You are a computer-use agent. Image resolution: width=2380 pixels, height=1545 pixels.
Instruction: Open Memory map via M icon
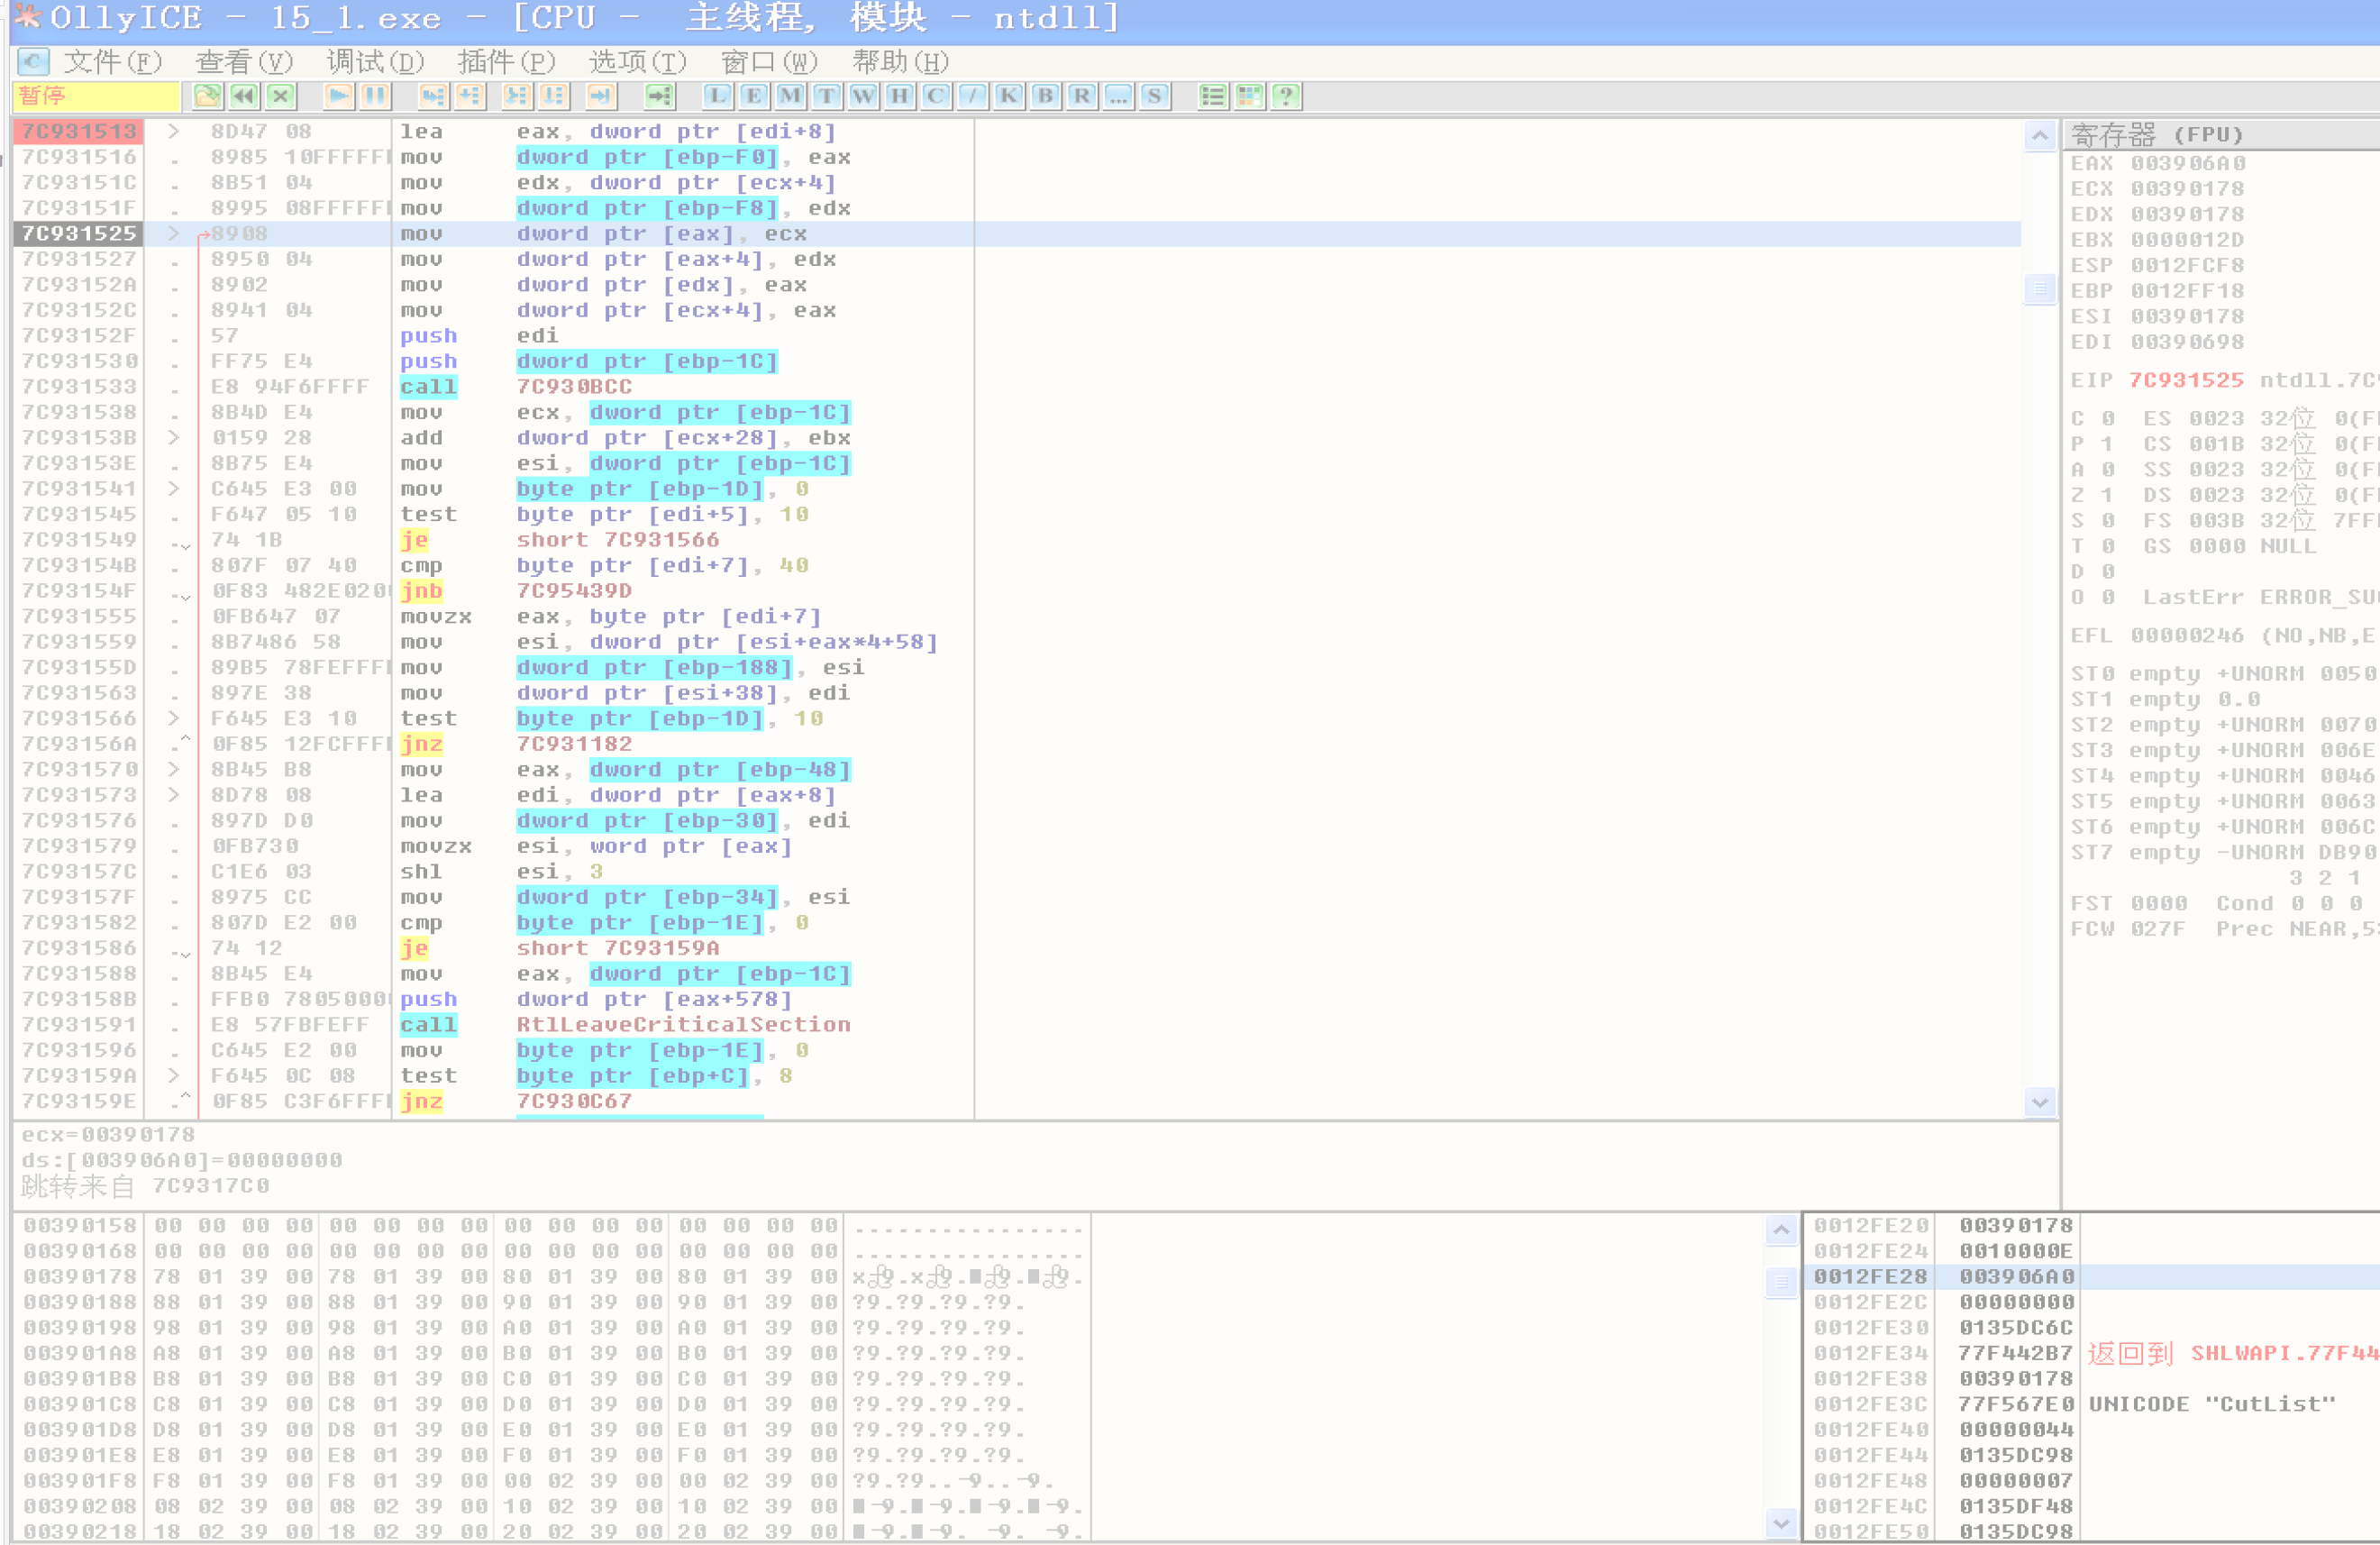tap(790, 96)
